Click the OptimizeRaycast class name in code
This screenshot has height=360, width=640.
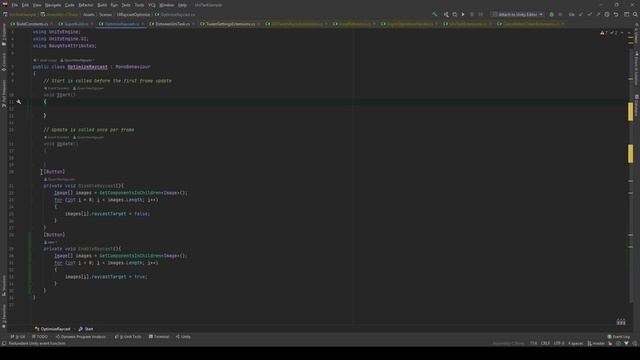87,67
